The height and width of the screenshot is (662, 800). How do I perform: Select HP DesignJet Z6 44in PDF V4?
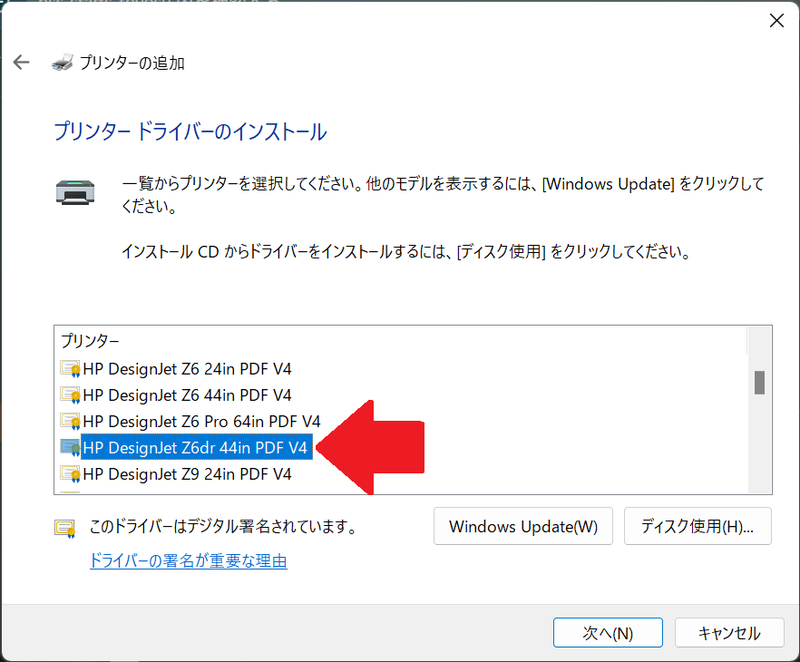(x=187, y=395)
